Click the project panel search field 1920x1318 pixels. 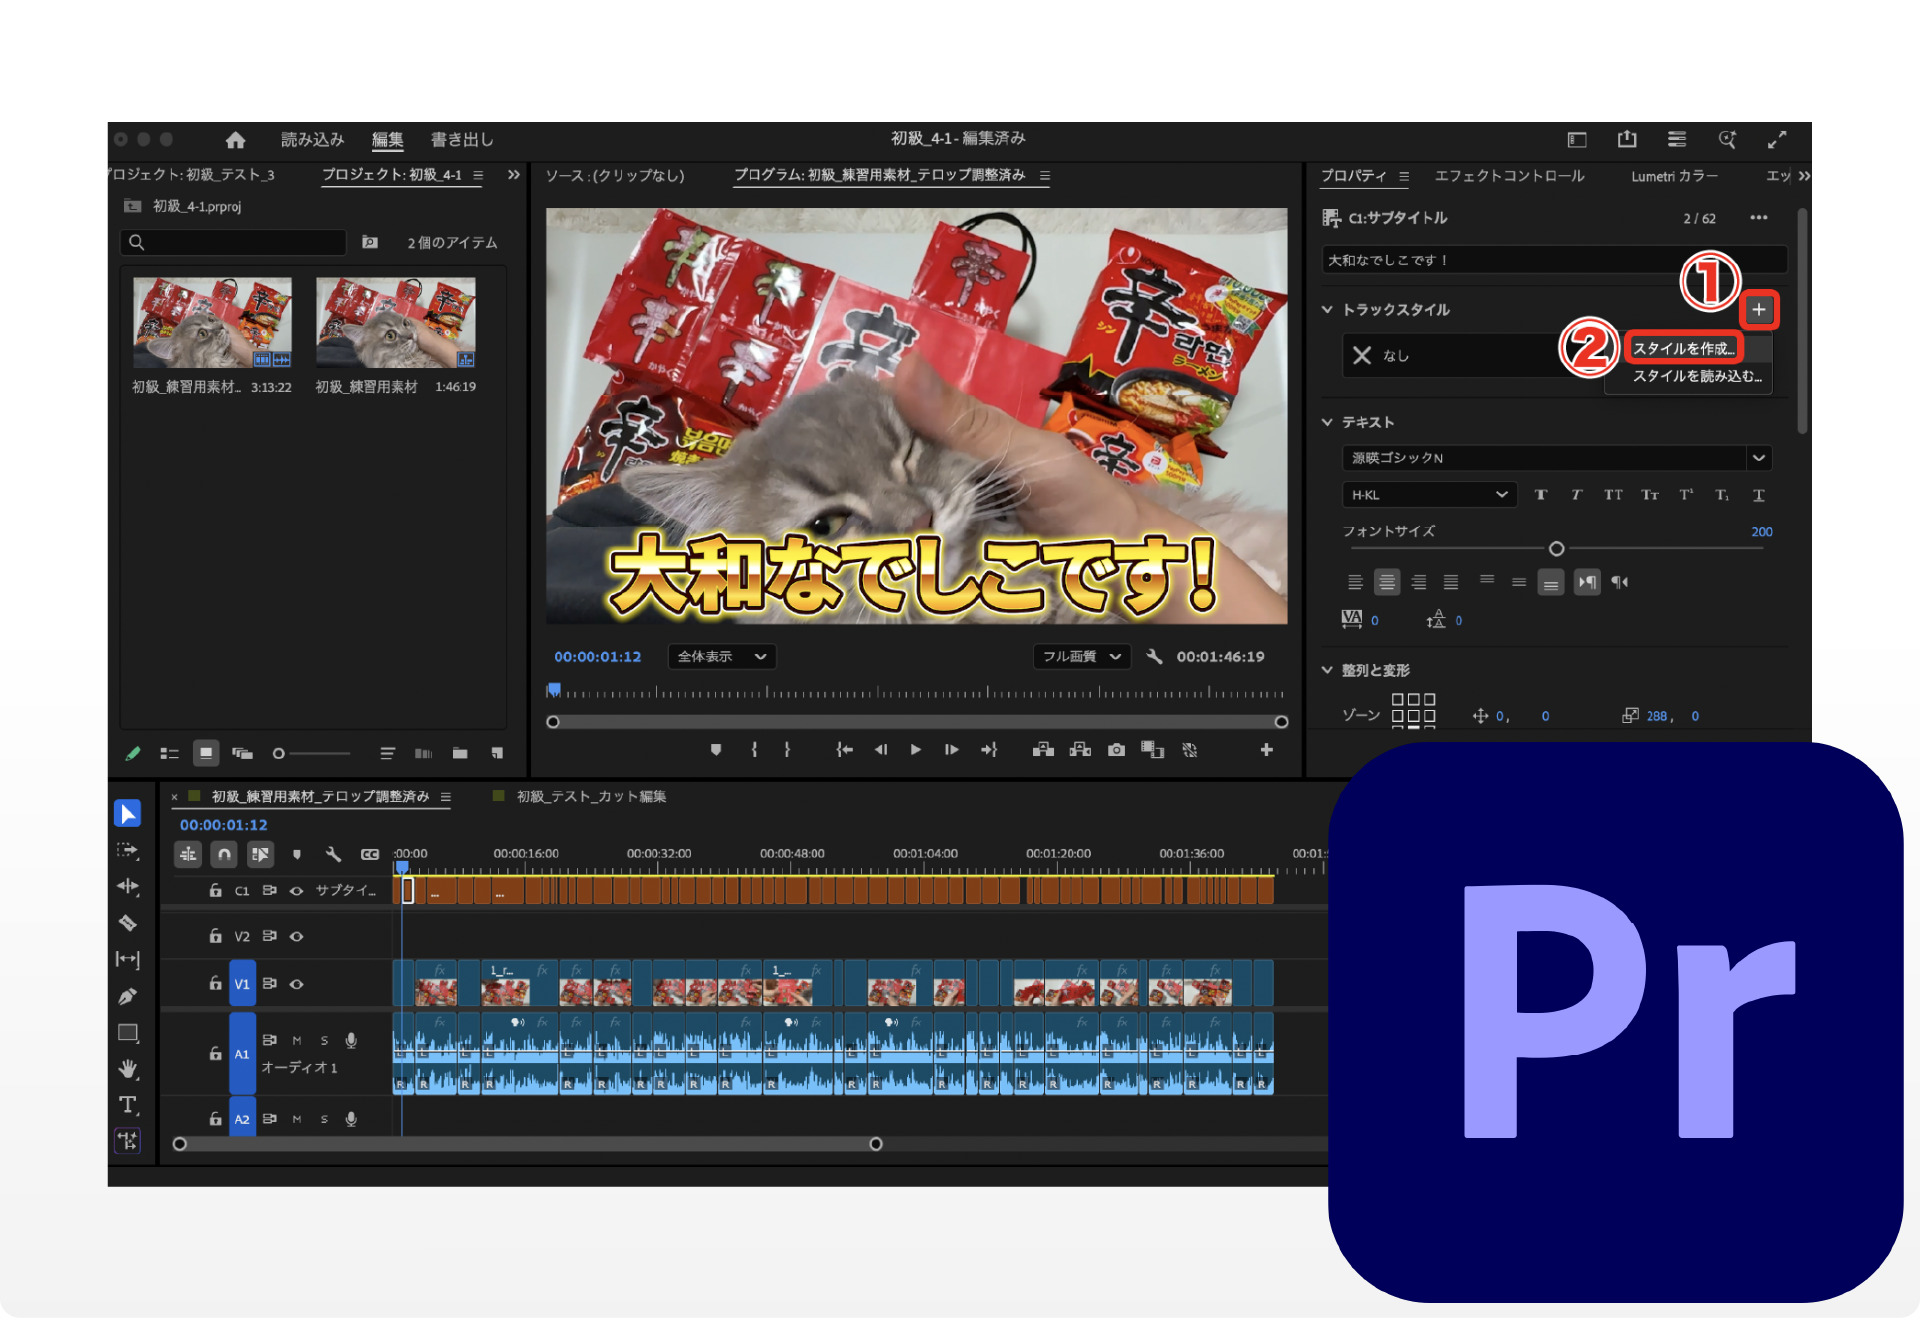(233, 242)
